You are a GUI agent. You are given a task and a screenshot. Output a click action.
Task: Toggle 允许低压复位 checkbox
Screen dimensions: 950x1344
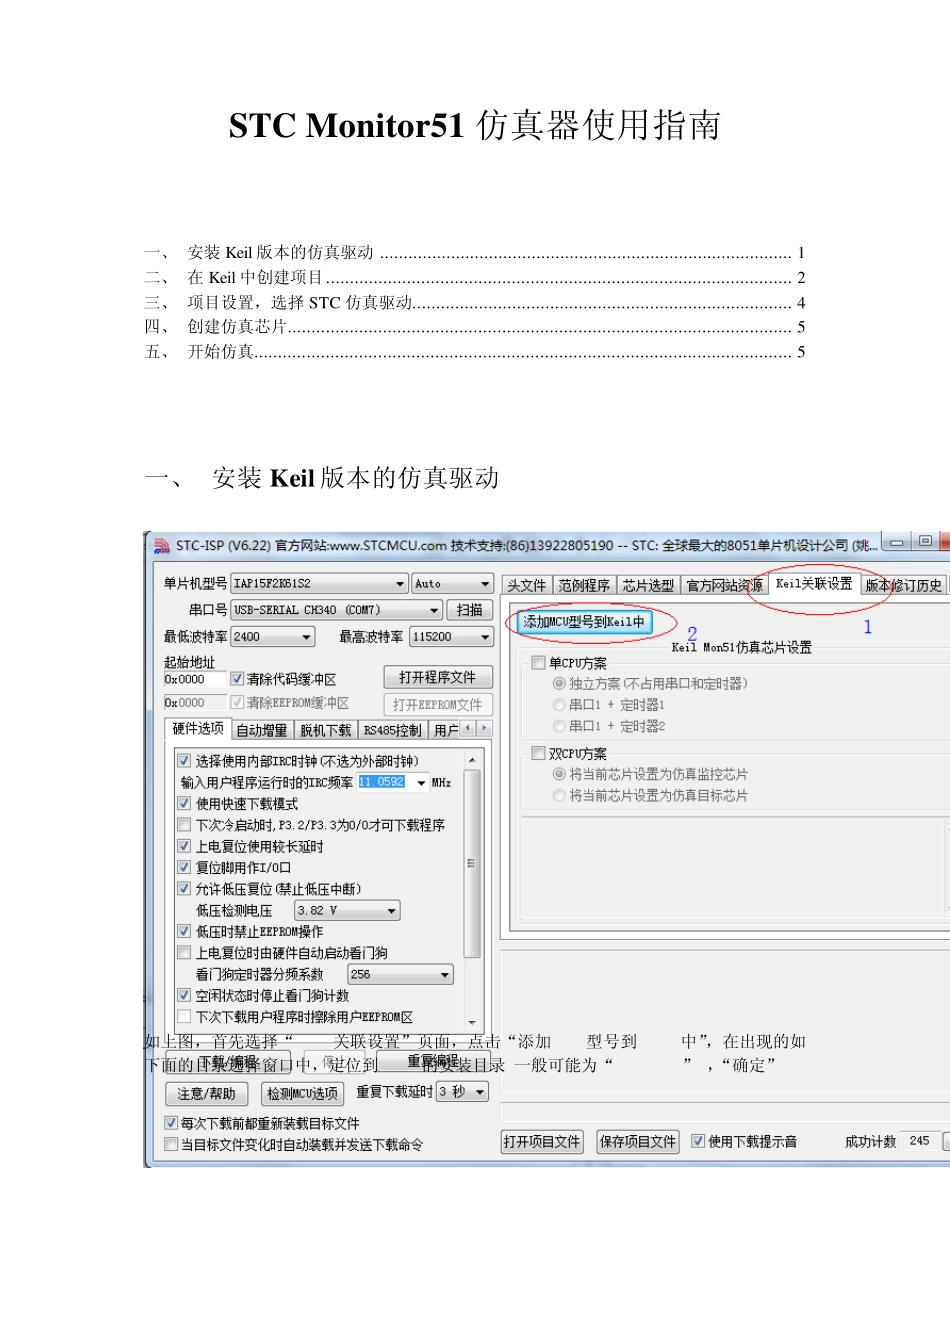pos(184,889)
